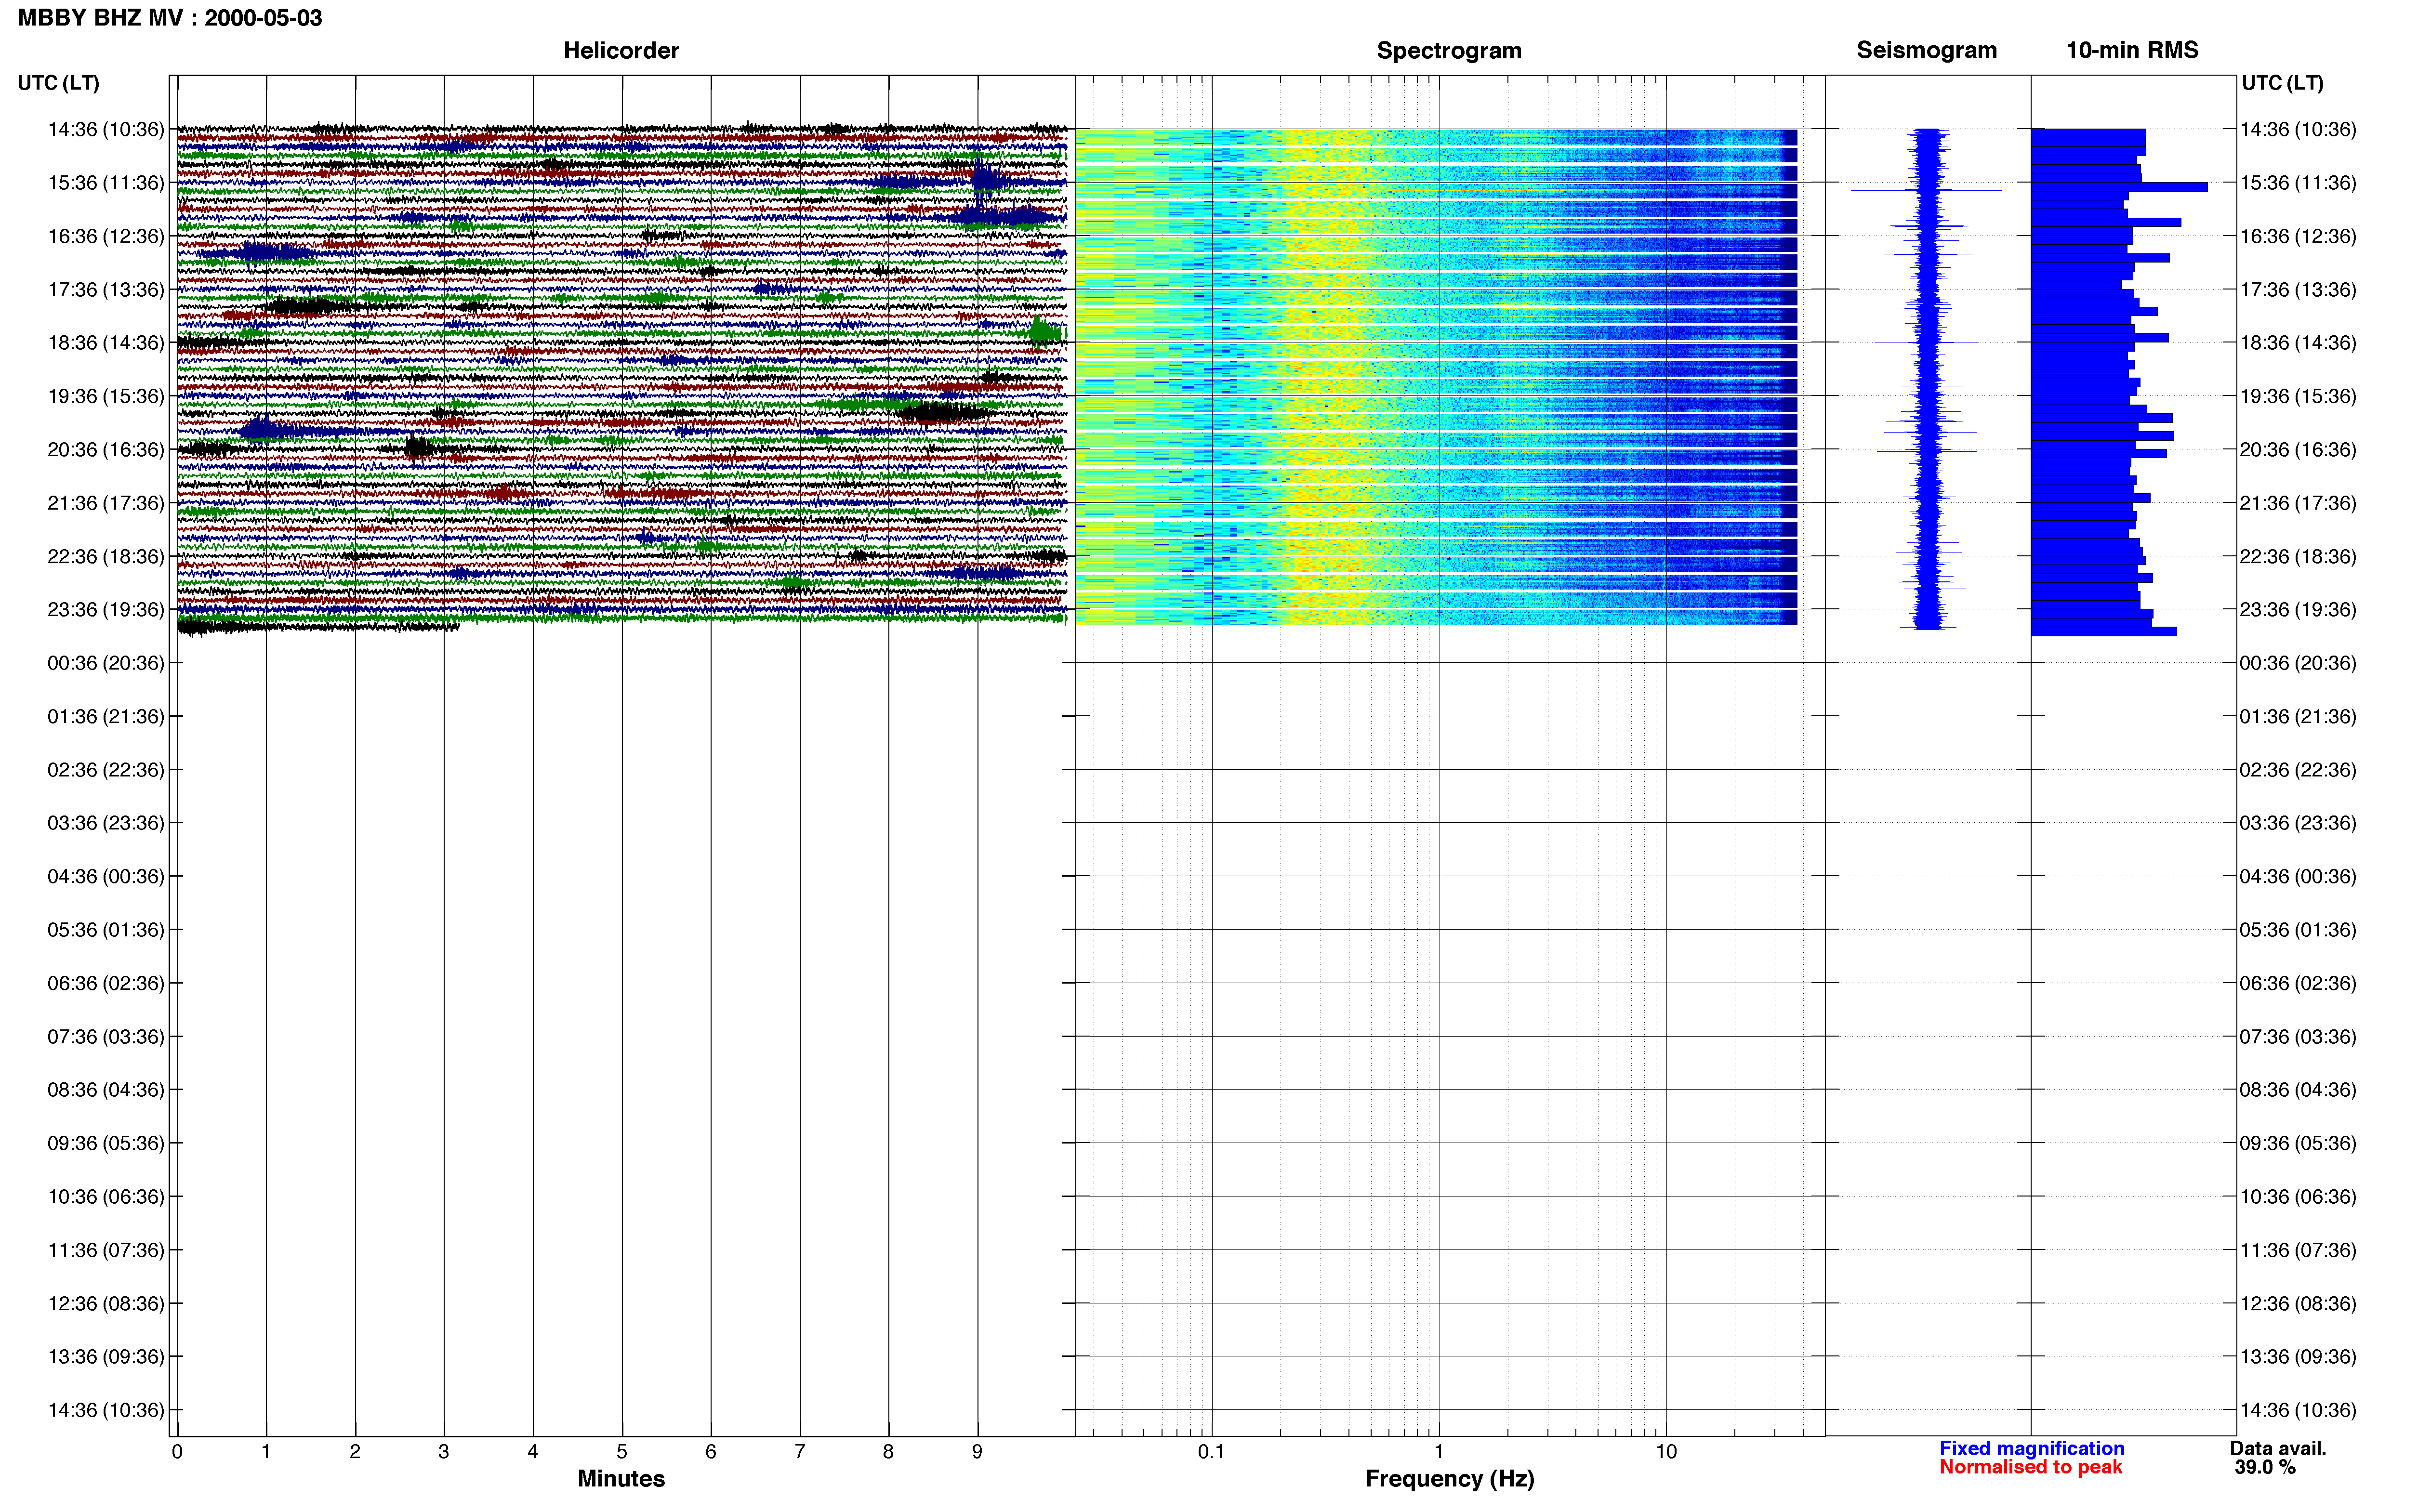Screen dimensions: 2418x1512
Task: Click the left time label 03:36 (23:36)
Action: tap(106, 823)
